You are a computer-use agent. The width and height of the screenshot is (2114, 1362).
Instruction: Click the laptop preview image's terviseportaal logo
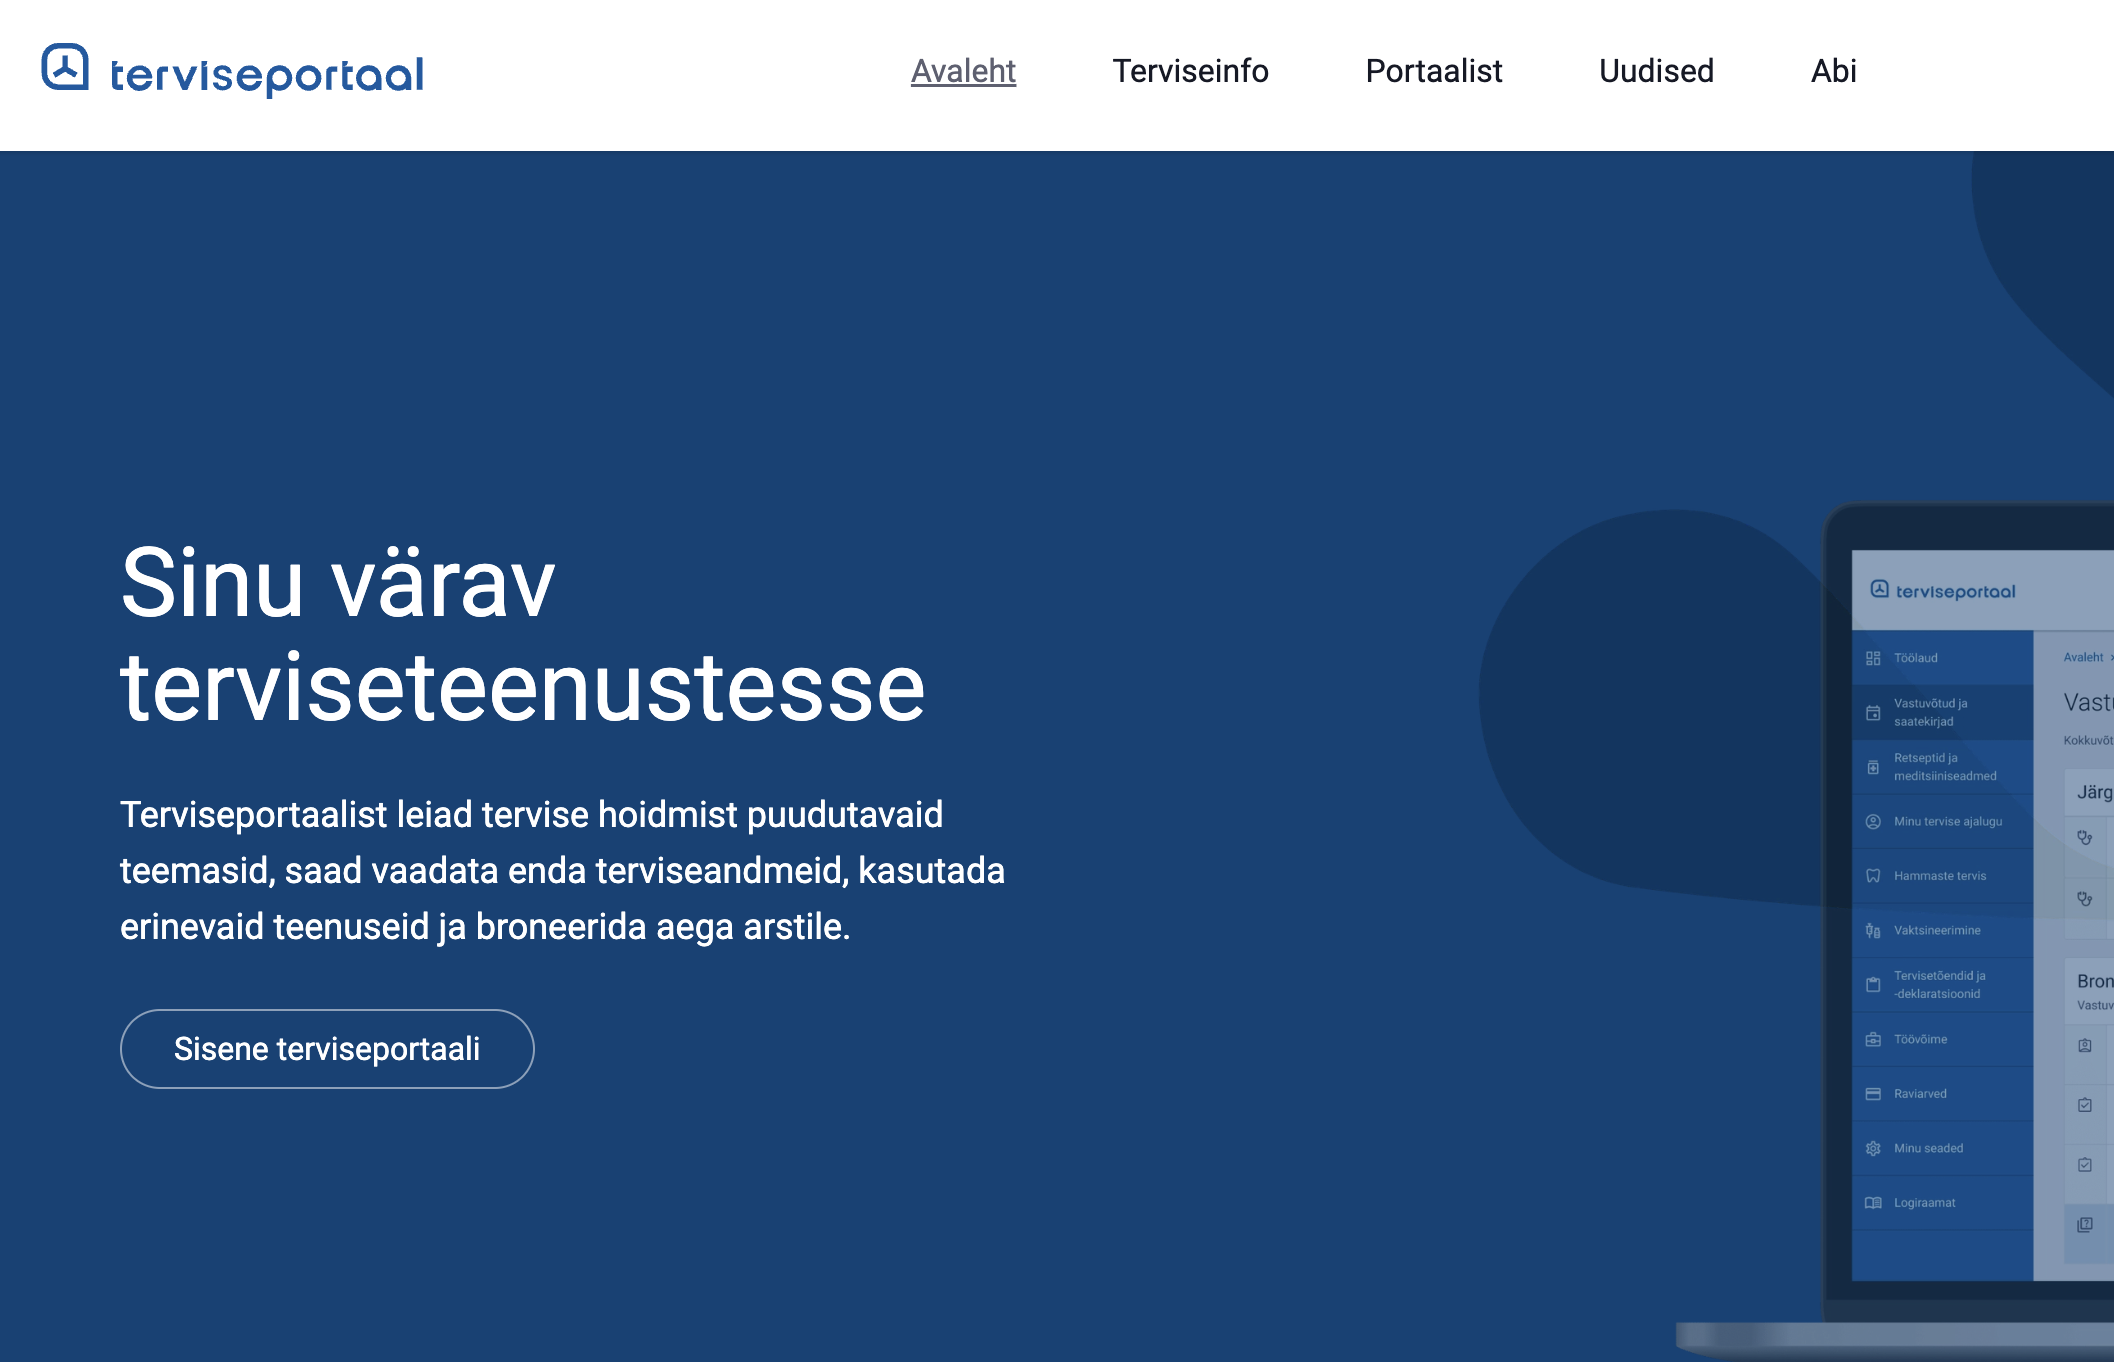point(1942,591)
